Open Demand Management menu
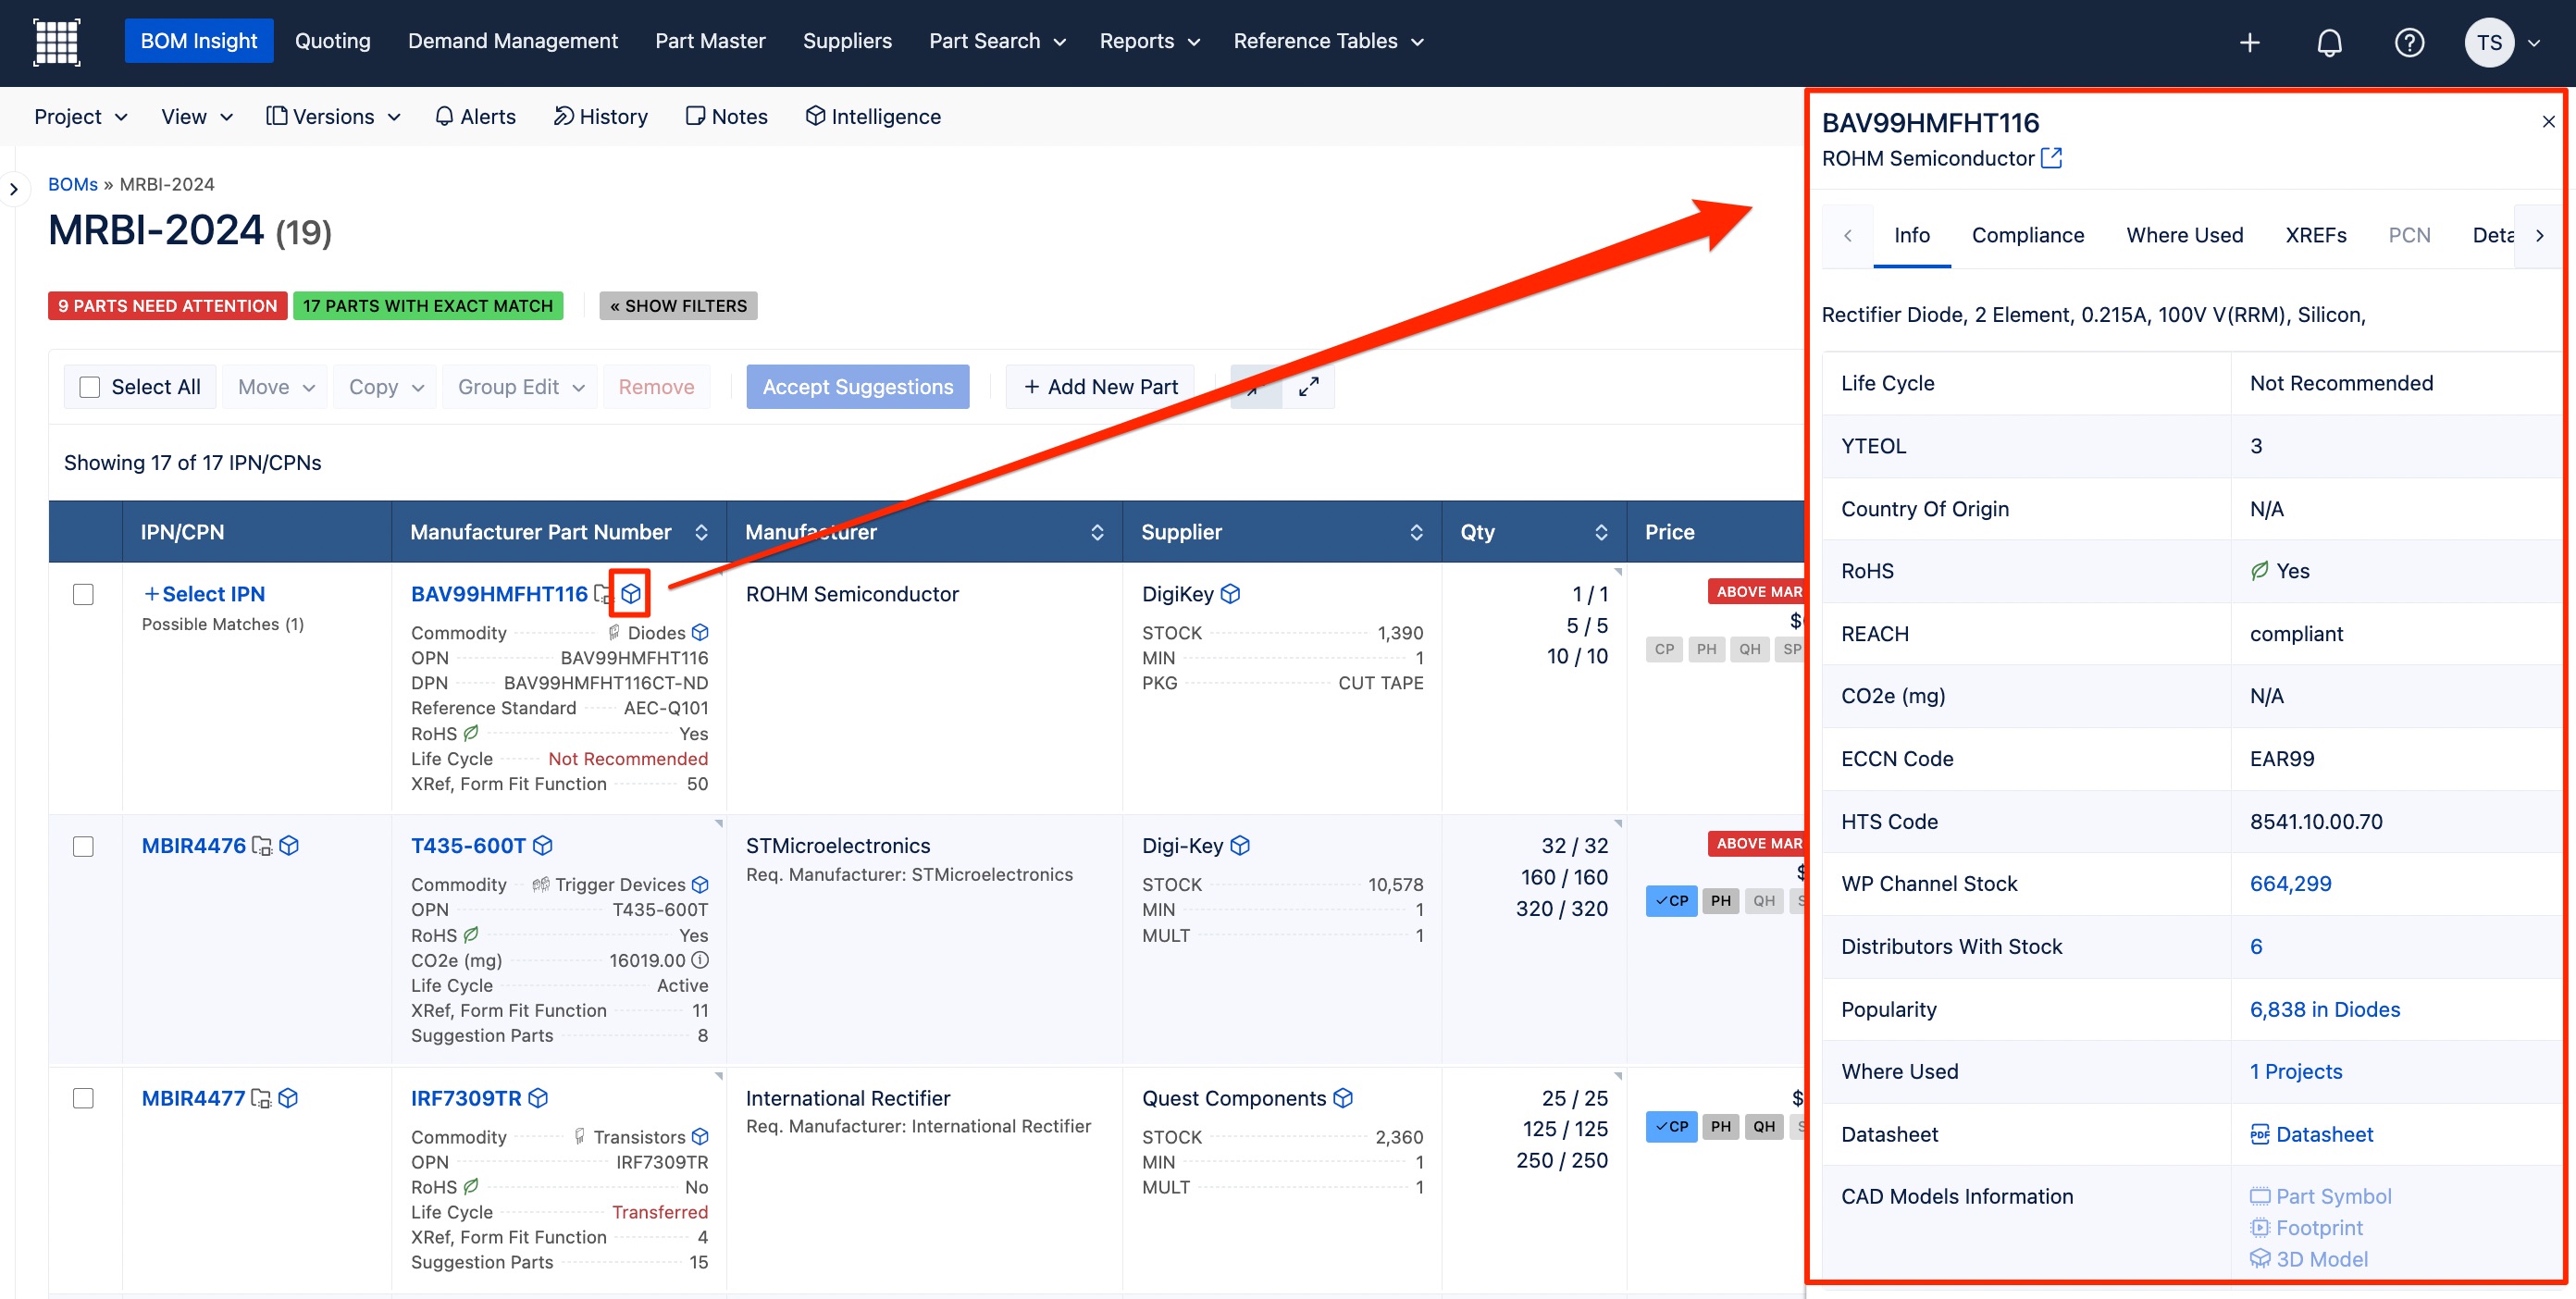This screenshot has width=2576, height=1299. [x=513, y=41]
